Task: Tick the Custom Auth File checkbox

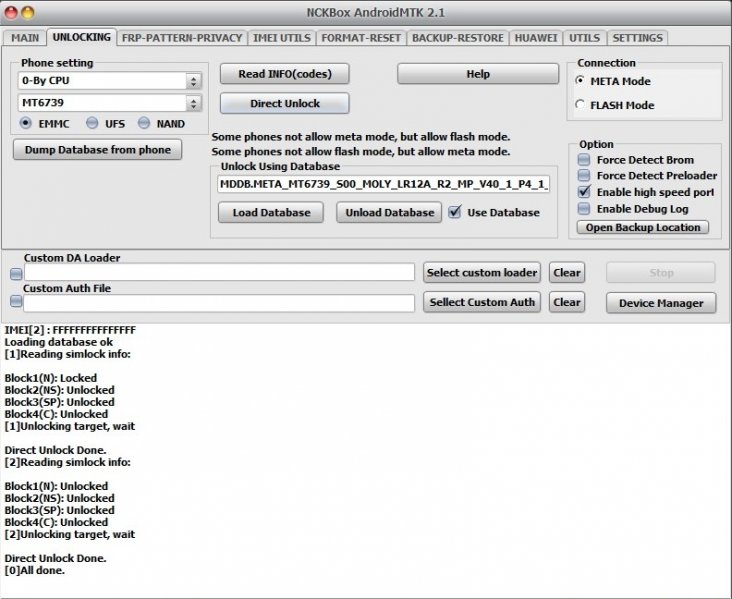Action: pos(16,302)
